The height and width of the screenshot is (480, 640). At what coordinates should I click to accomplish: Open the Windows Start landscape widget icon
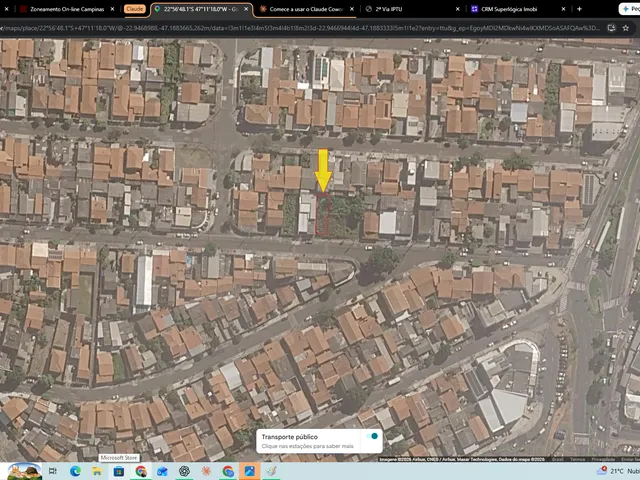click(x=24, y=471)
